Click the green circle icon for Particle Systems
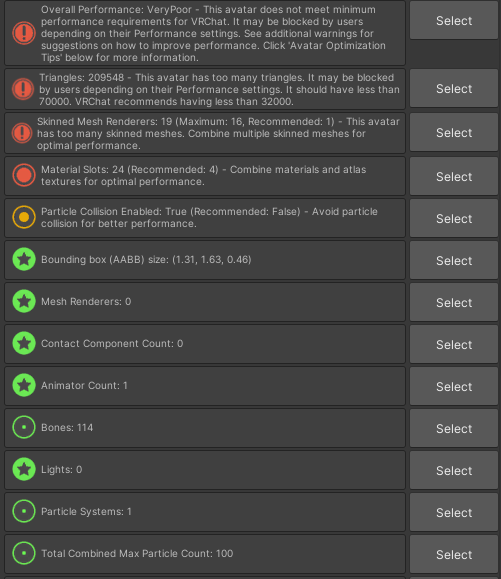 pyautogui.click(x=24, y=511)
